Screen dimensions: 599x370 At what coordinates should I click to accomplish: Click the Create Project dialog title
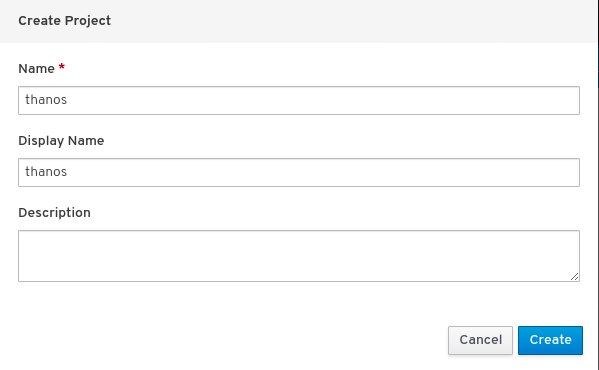pos(65,21)
